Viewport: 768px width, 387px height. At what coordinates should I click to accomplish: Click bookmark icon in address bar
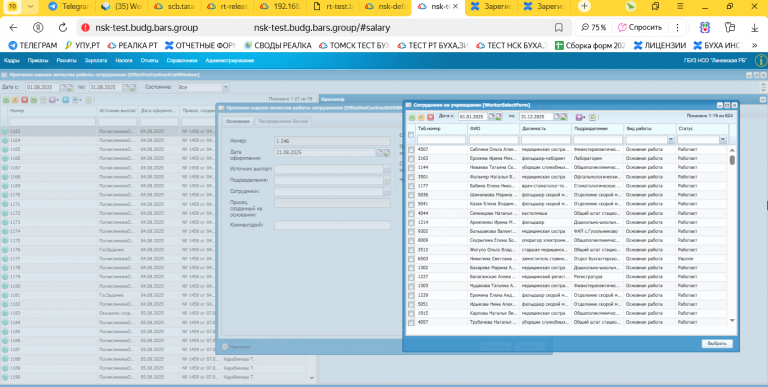pyautogui.click(x=558, y=27)
